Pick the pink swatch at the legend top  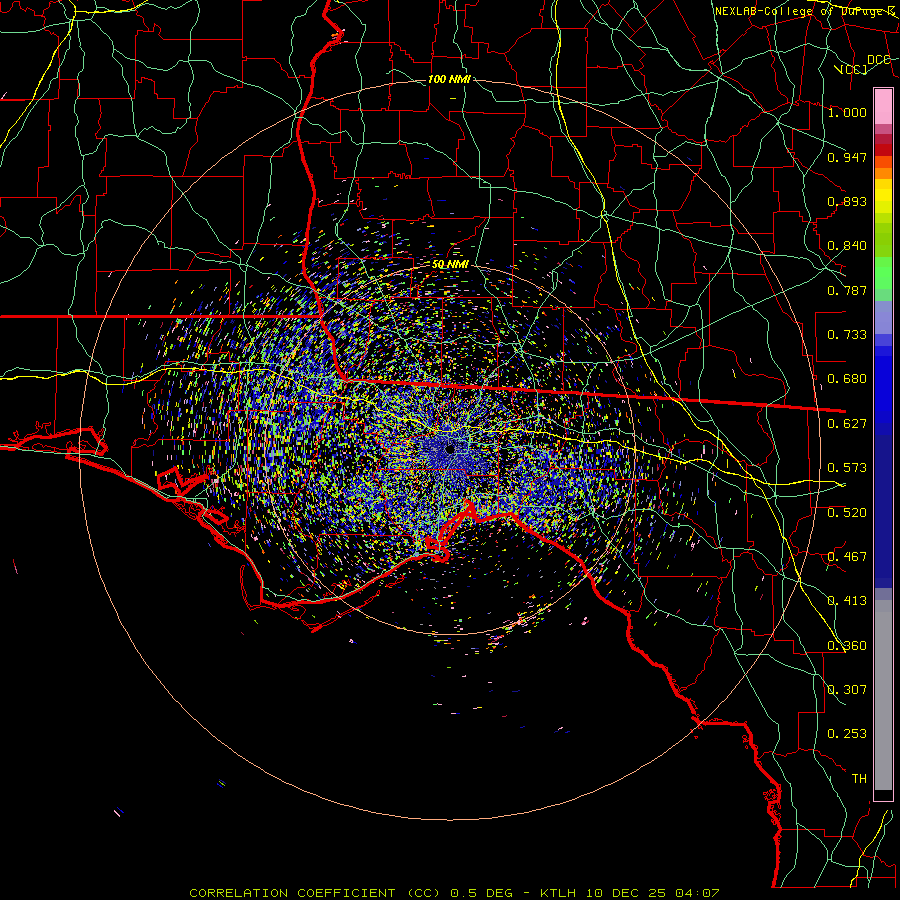(x=883, y=107)
